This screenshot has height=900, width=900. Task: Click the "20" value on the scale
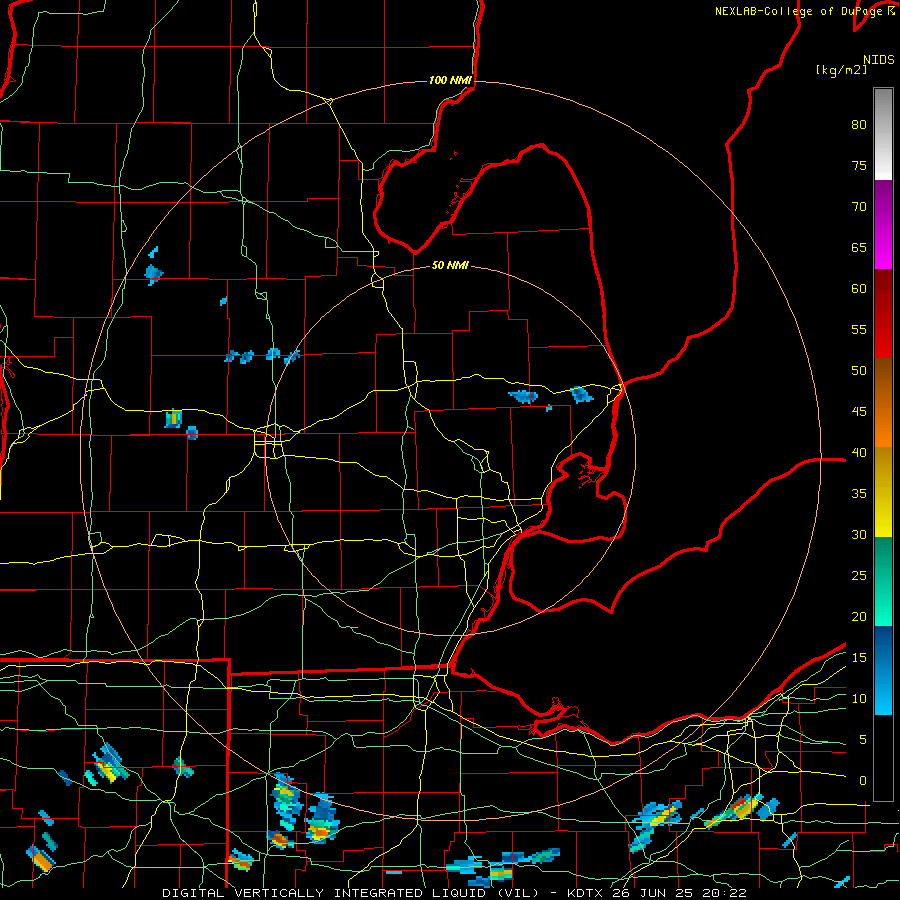pyautogui.click(x=859, y=617)
